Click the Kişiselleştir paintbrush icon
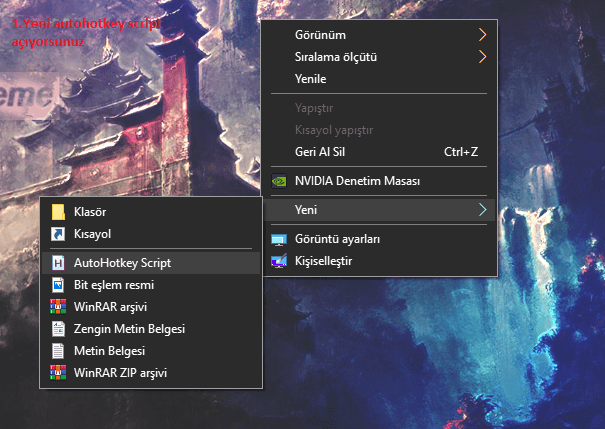Viewport: 605px width, 429px height. [279, 261]
